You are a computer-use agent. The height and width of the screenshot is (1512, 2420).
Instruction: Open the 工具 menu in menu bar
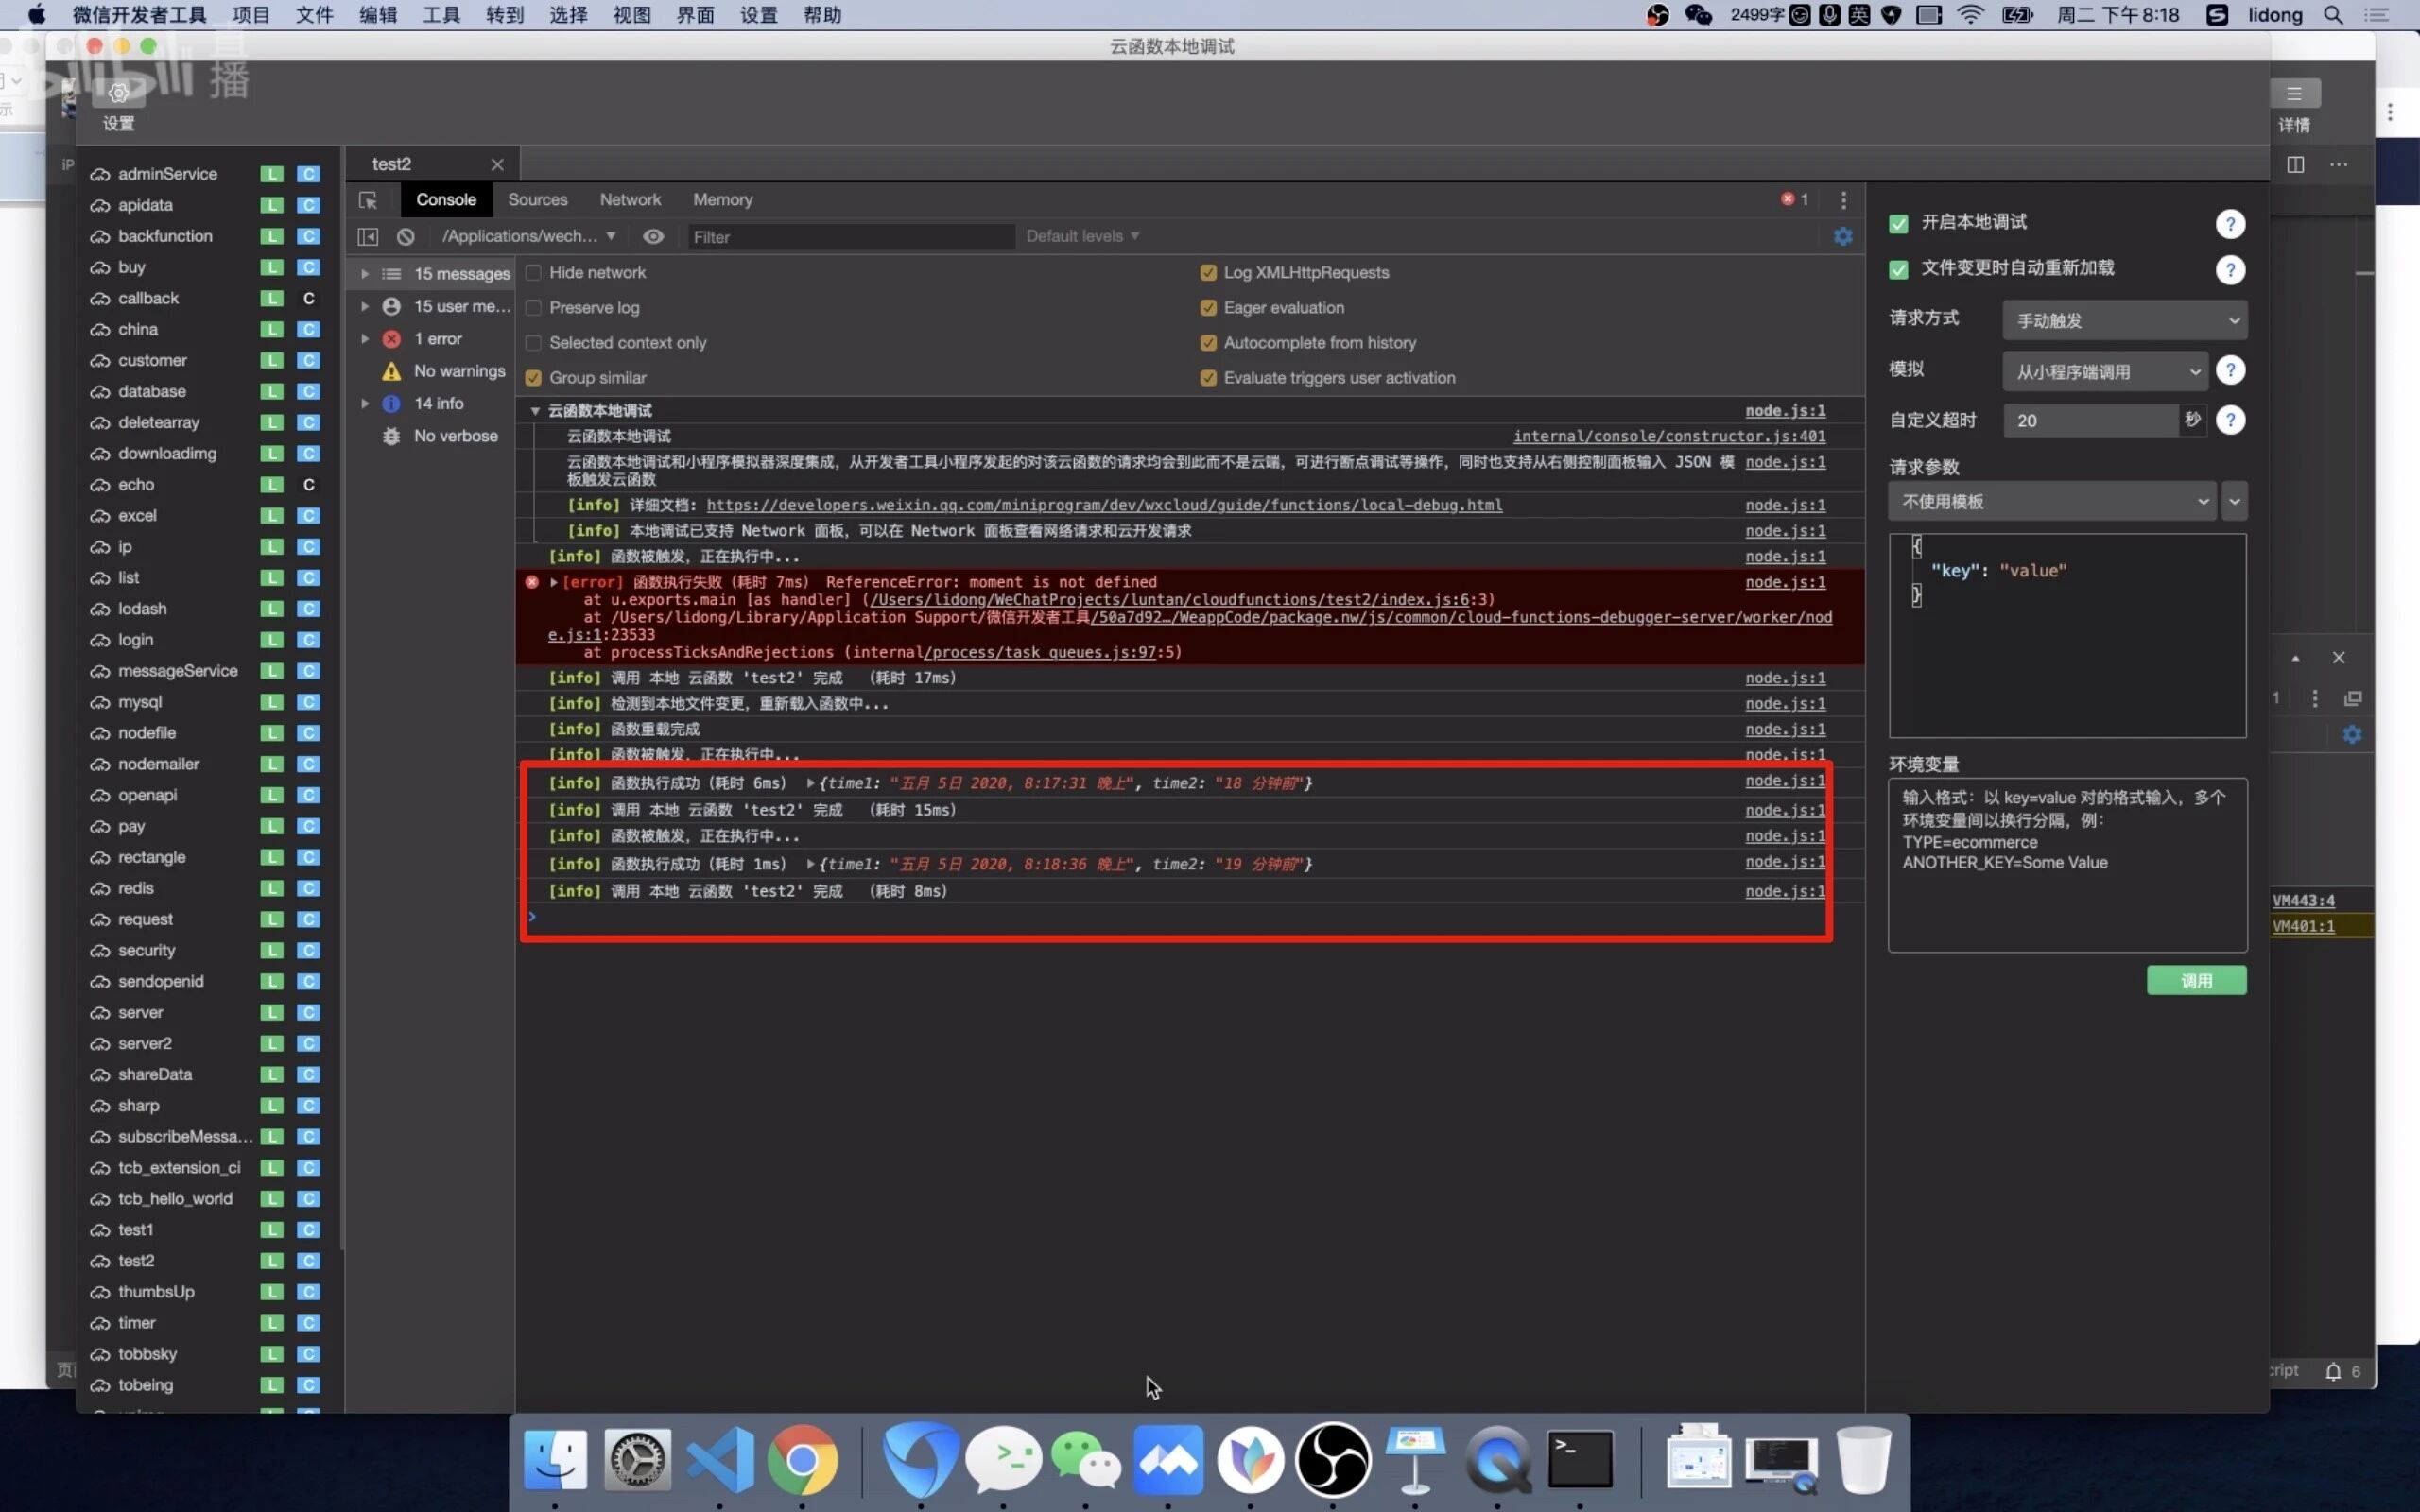[x=441, y=15]
